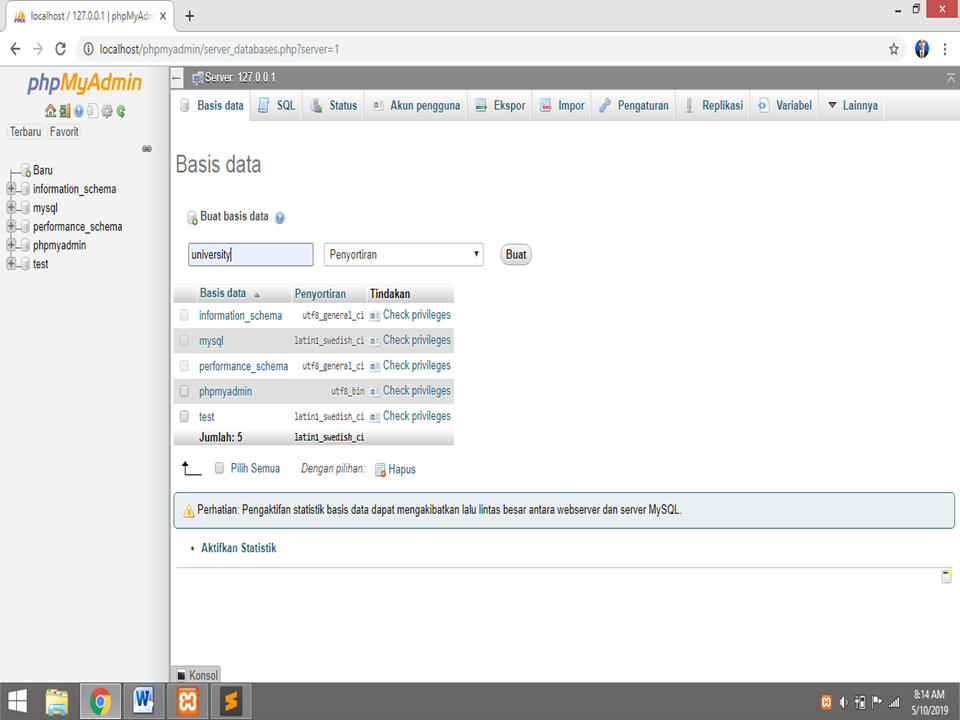960x720 pixels.
Task: Click the Buat button to create database
Action: [x=515, y=254]
